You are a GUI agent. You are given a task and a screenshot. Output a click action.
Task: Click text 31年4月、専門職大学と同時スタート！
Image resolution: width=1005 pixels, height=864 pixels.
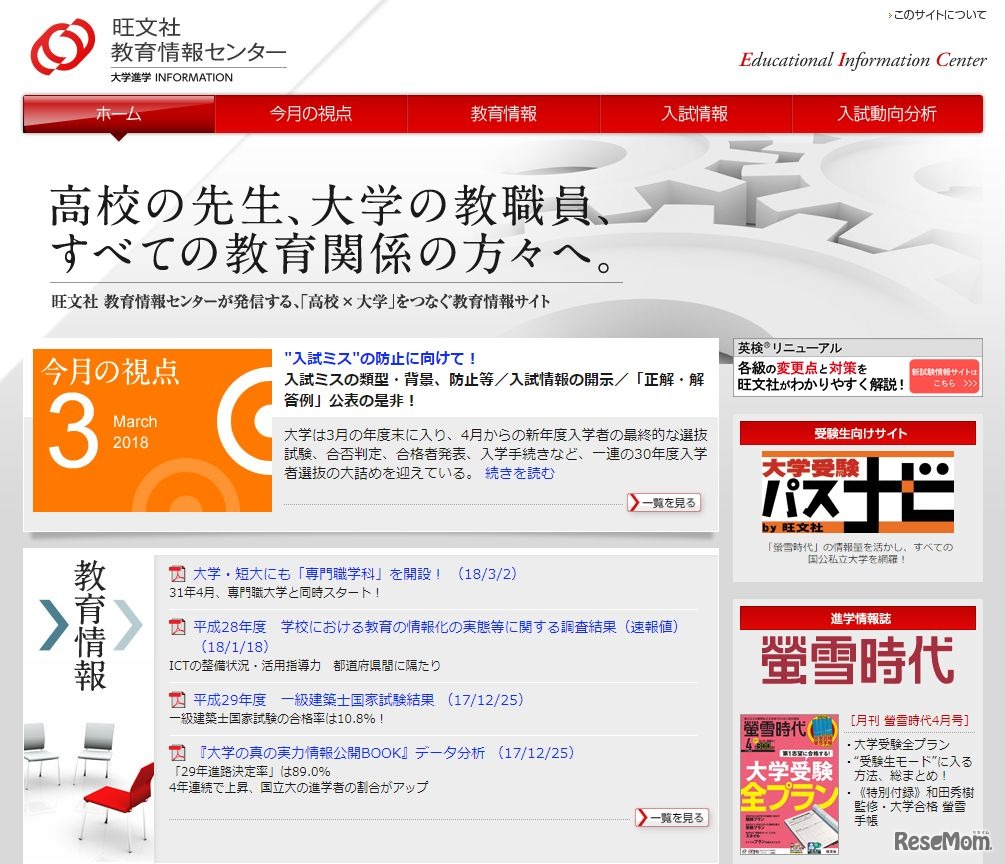click(276, 593)
